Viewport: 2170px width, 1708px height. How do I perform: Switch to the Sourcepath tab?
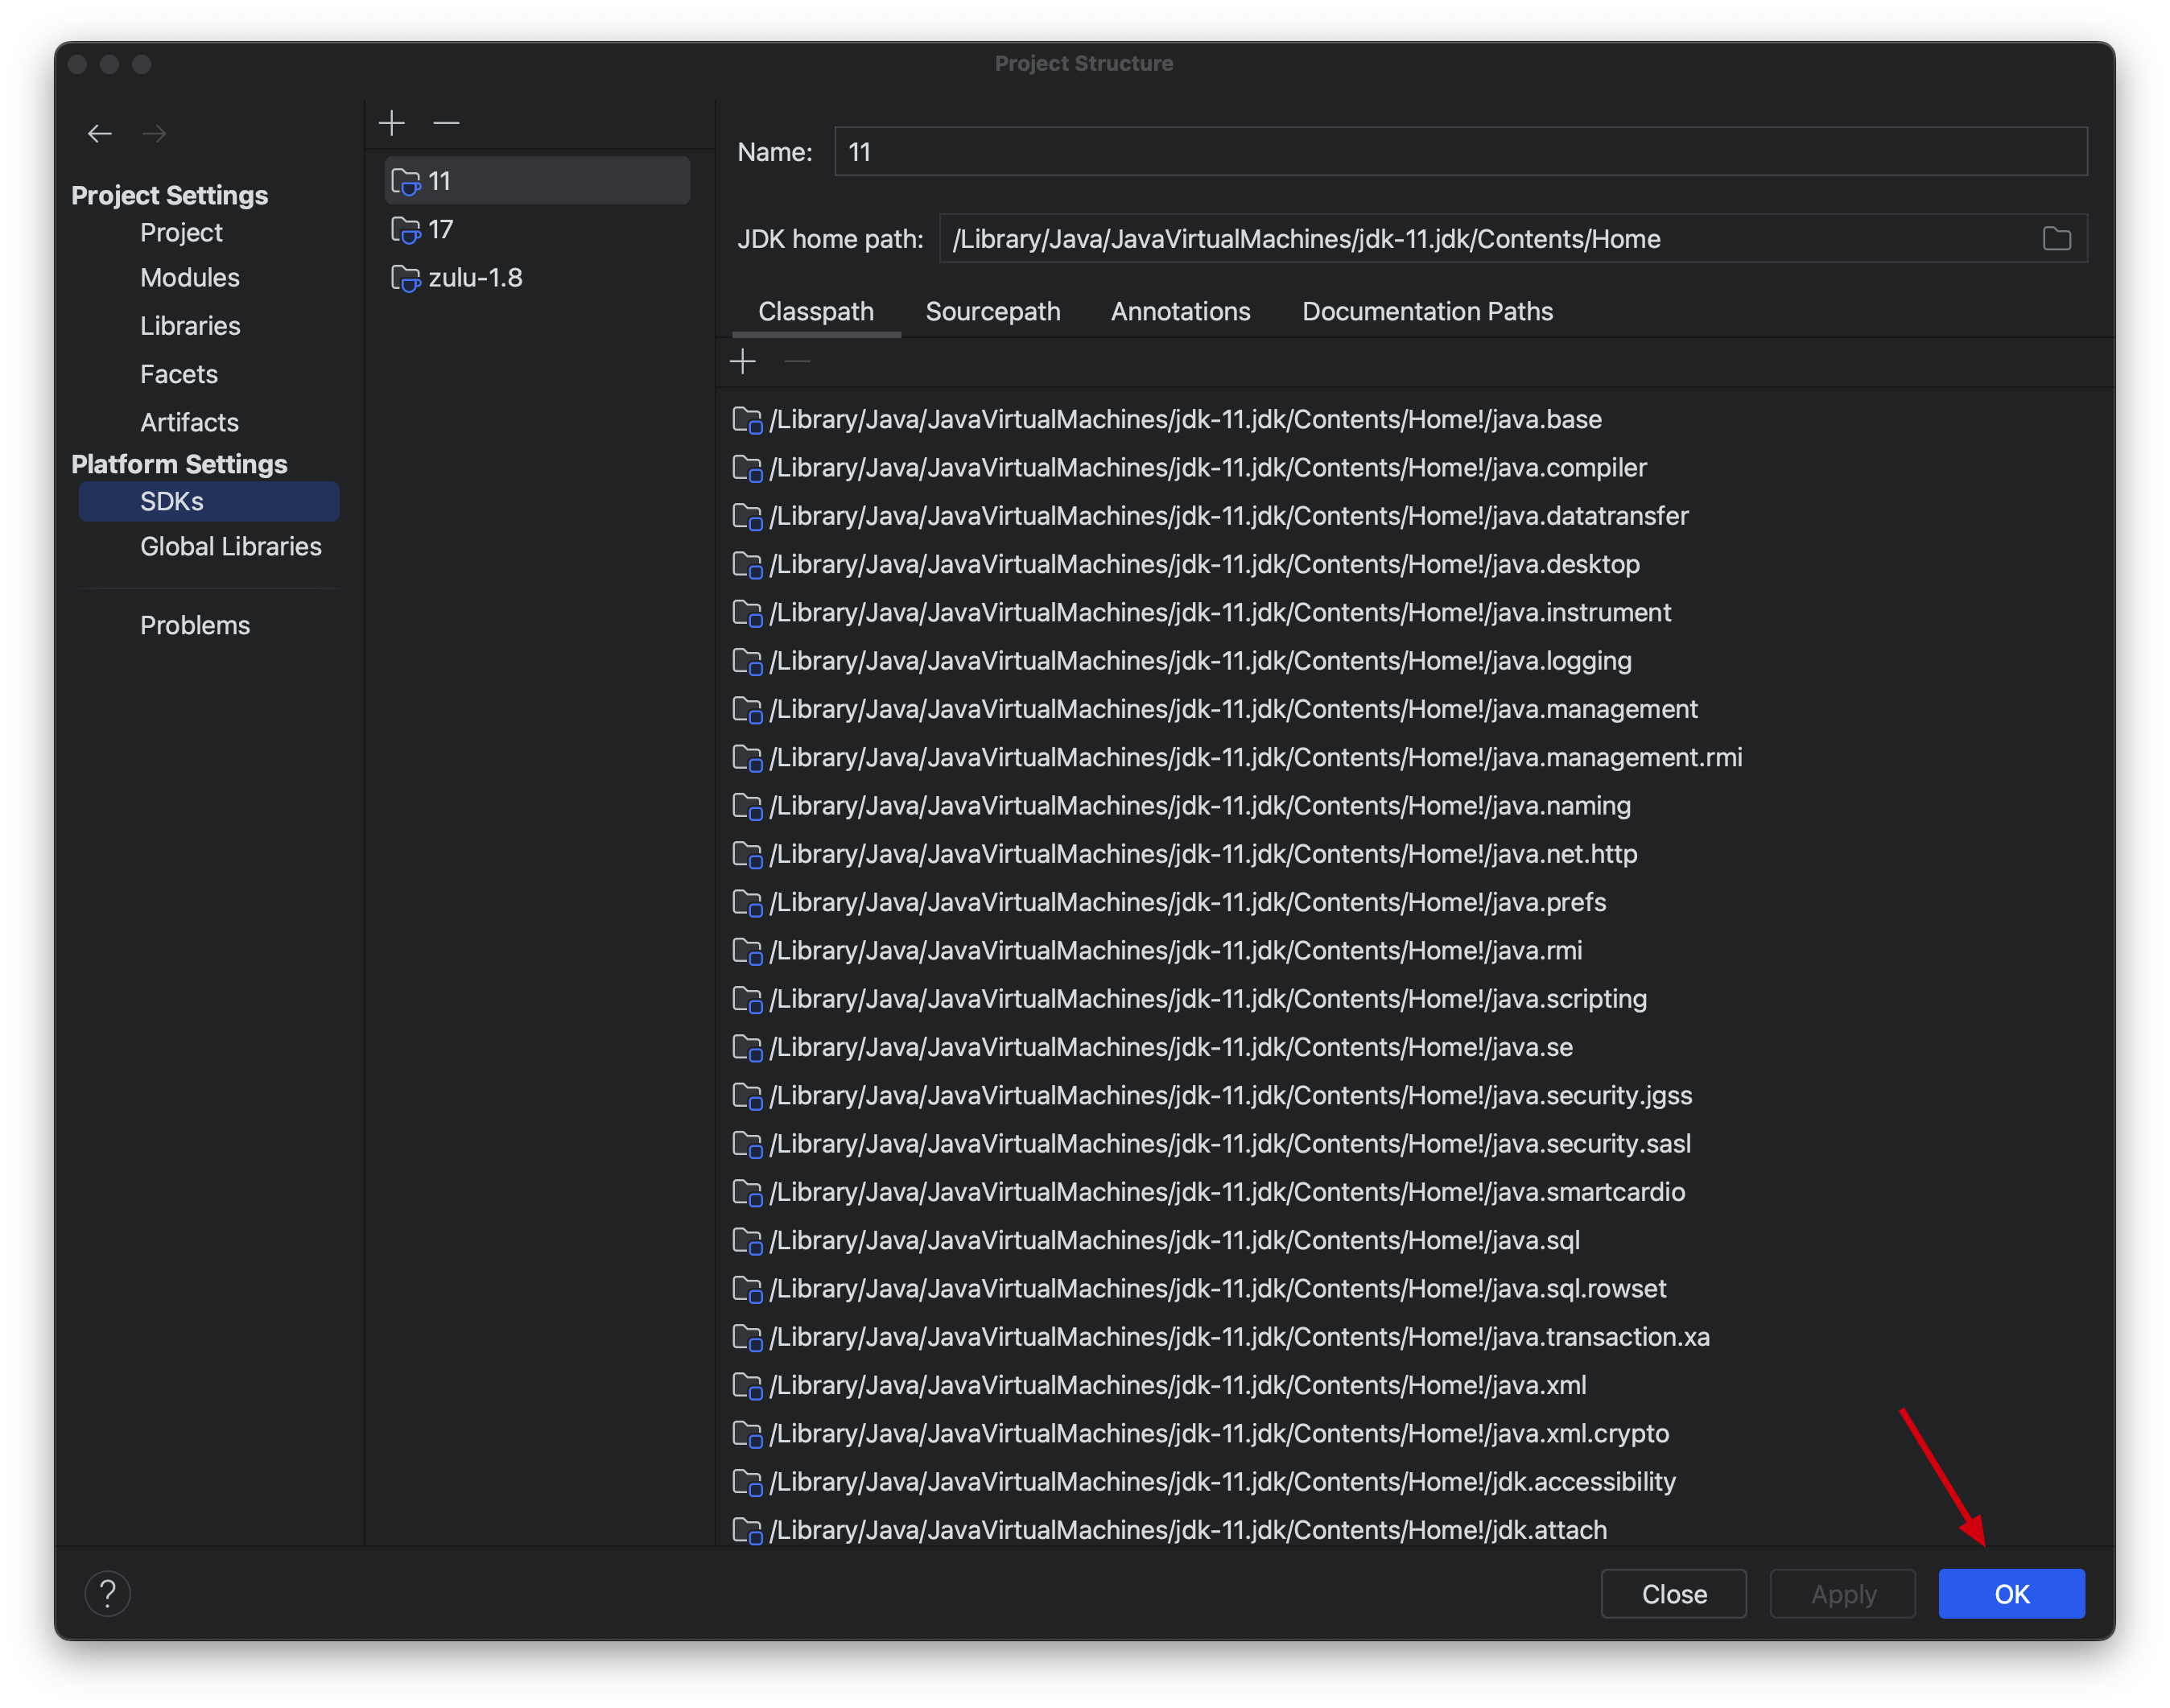pyautogui.click(x=993, y=311)
